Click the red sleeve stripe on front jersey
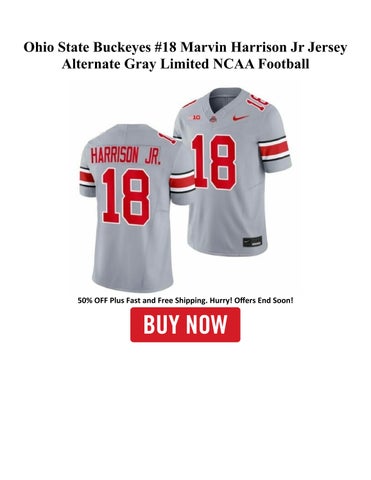This screenshot has width=371, height=480. tap(273, 149)
